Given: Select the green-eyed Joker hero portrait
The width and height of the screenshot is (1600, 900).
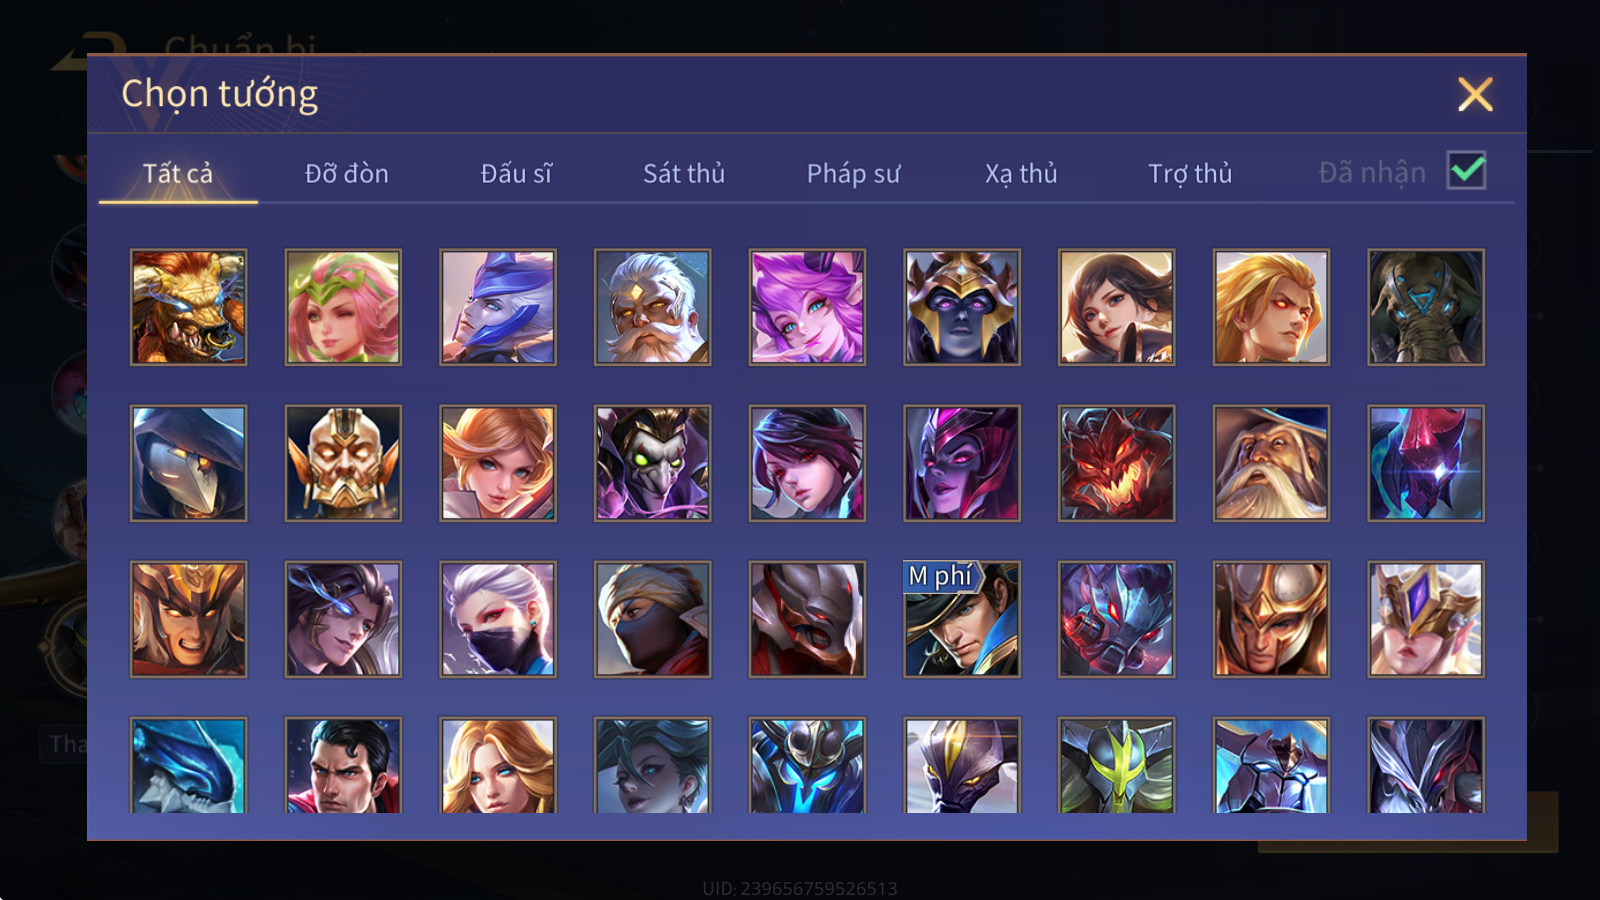Looking at the screenshot, I should click(x=652, y=463).
